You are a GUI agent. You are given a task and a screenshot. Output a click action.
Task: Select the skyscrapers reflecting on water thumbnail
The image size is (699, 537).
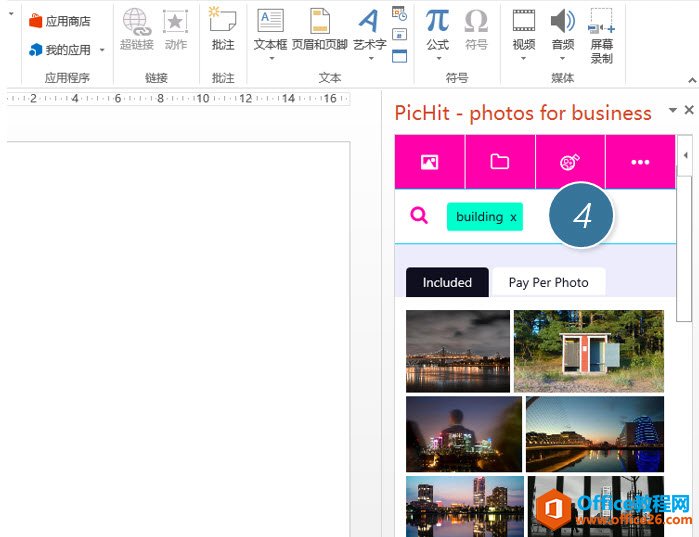pos(465,506)
